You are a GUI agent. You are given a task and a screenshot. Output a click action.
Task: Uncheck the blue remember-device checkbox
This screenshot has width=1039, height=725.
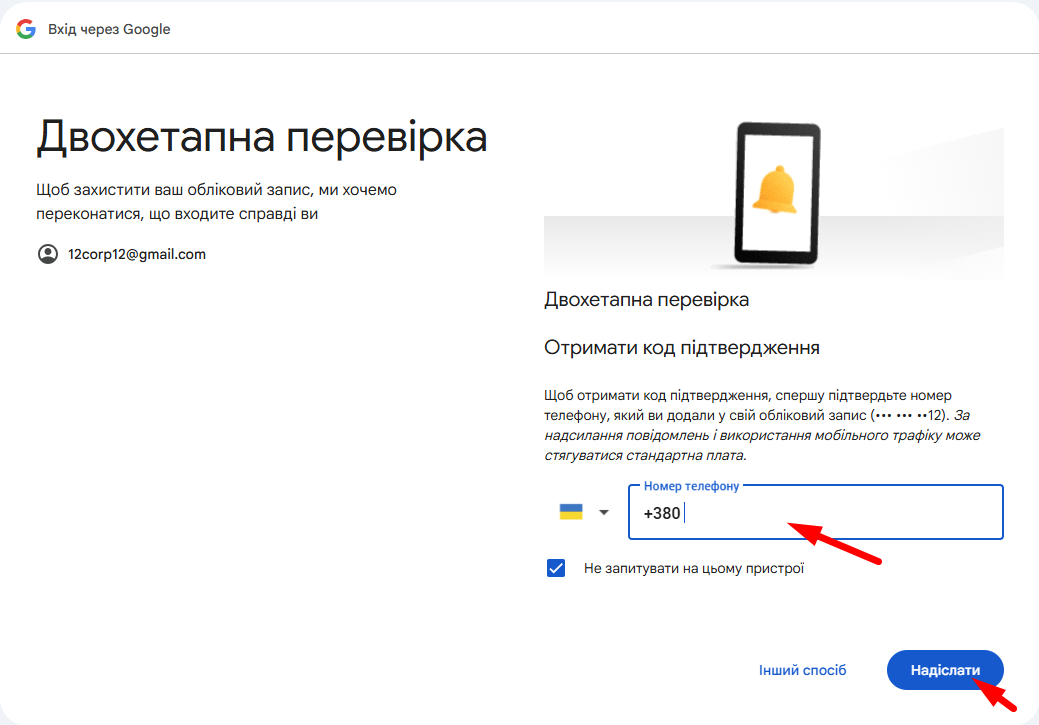coord(557,568)
